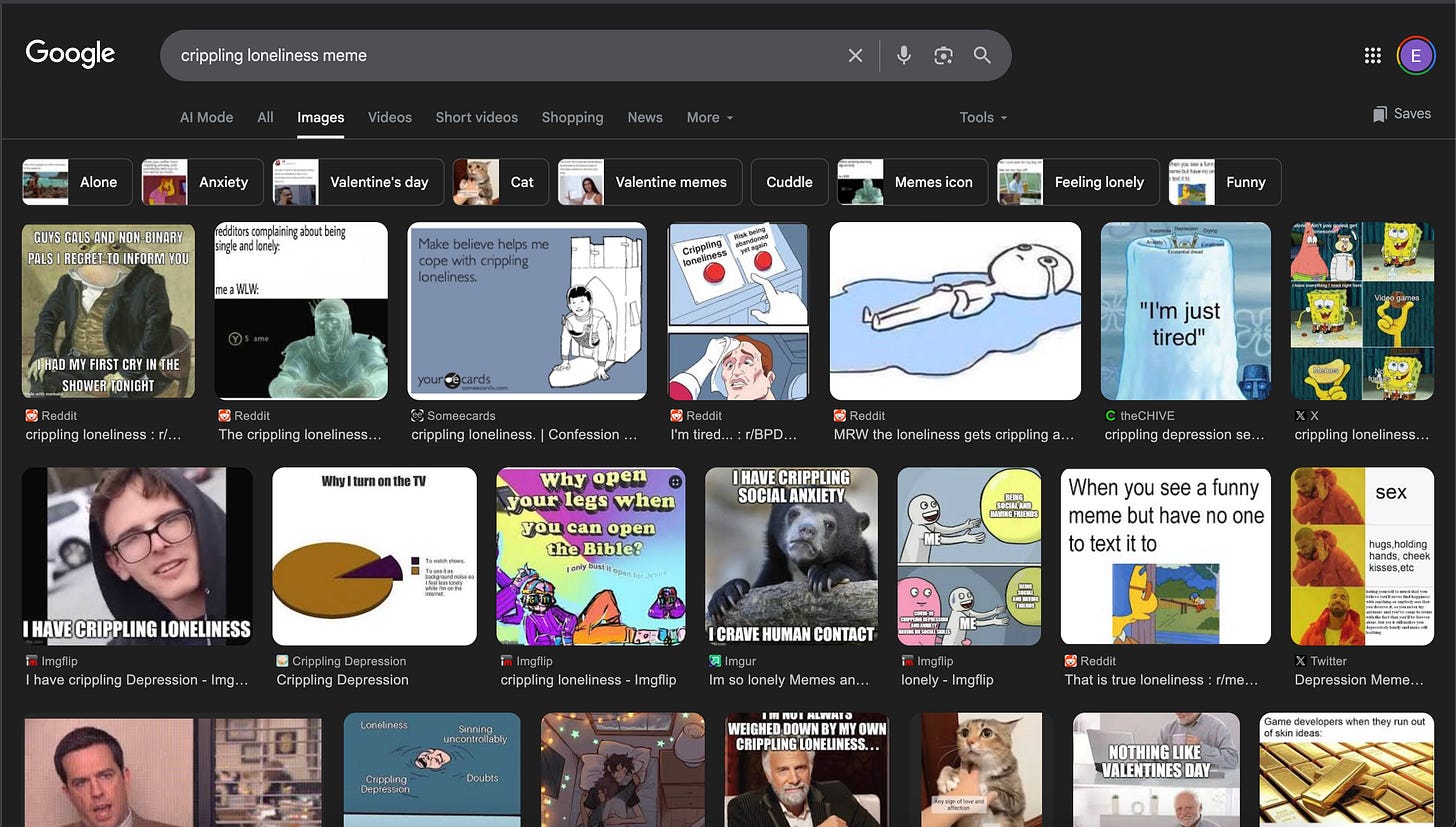Open Im so lonely Memes Imgur link
Image resolution: width=1456 pixels, height=827 pixels.
tap(789, 680)
